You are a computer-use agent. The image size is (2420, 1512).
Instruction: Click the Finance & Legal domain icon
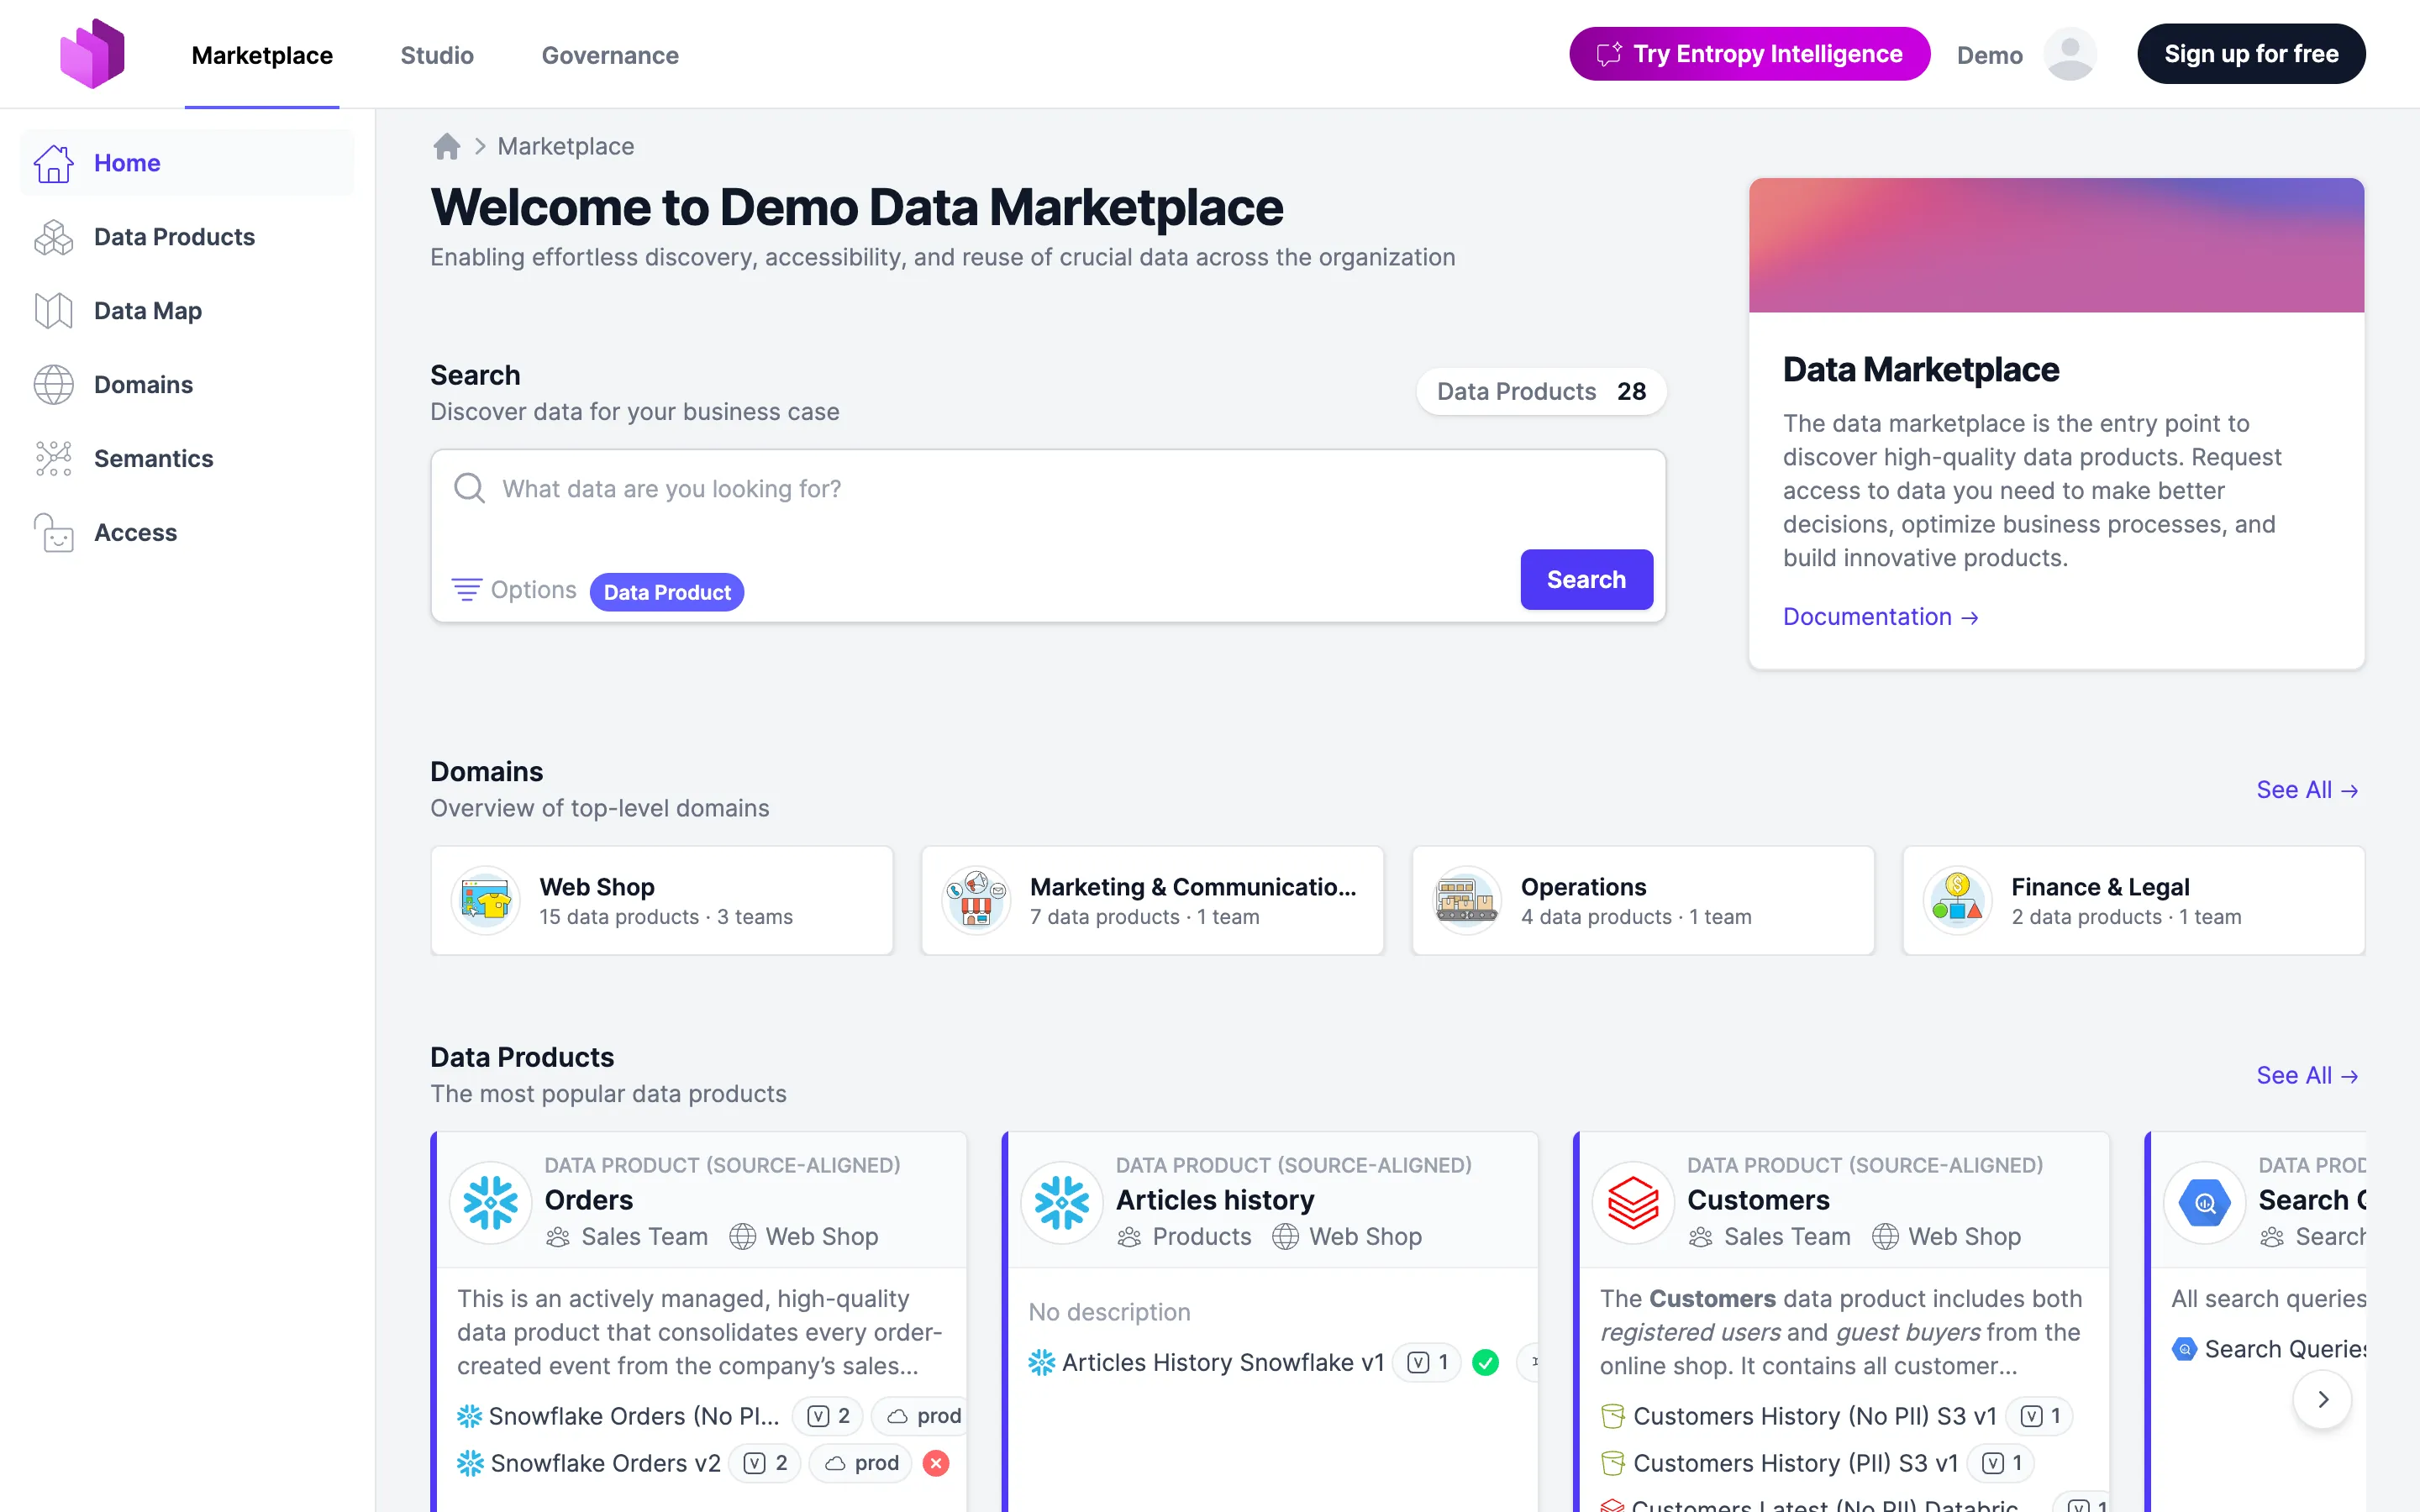(x=1958, y=900)
